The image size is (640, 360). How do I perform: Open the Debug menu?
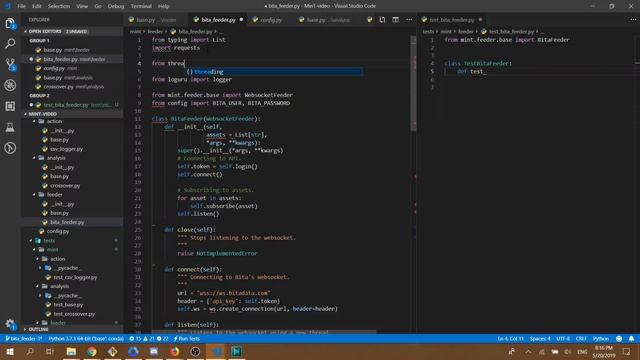(116, 6)
